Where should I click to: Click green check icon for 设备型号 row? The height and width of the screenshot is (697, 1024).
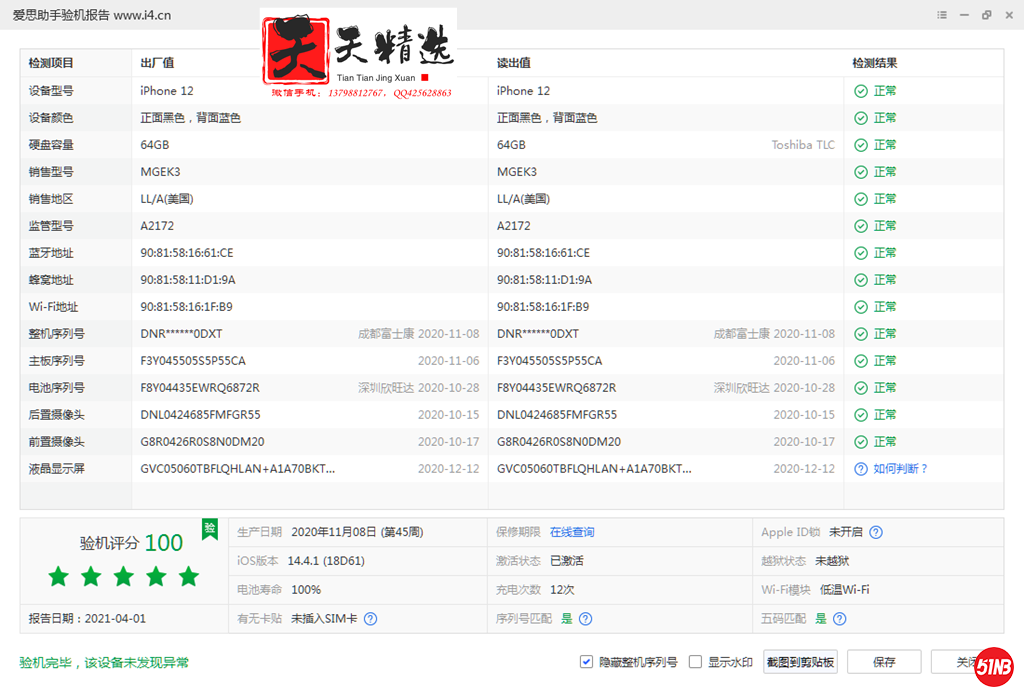click(x=860, y=91)
